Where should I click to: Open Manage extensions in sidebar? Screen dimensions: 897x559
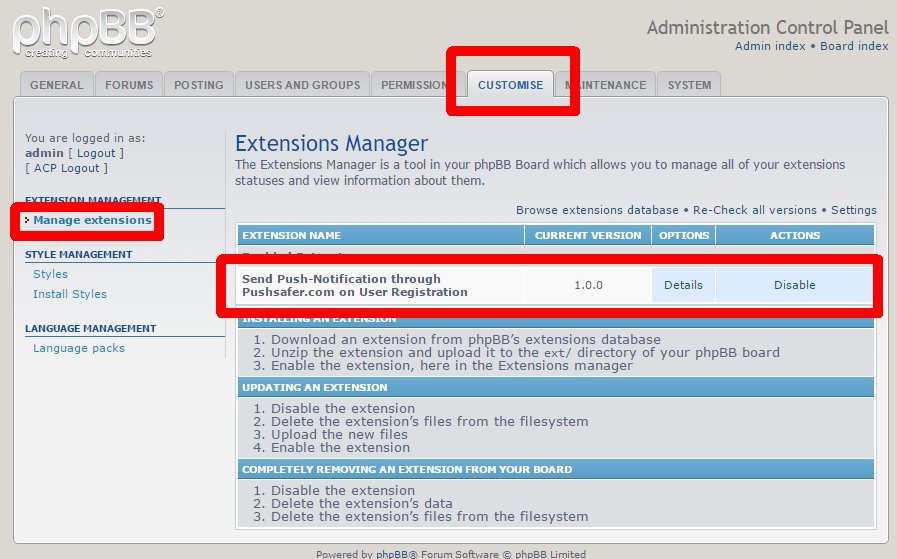[x=92, y=220]
